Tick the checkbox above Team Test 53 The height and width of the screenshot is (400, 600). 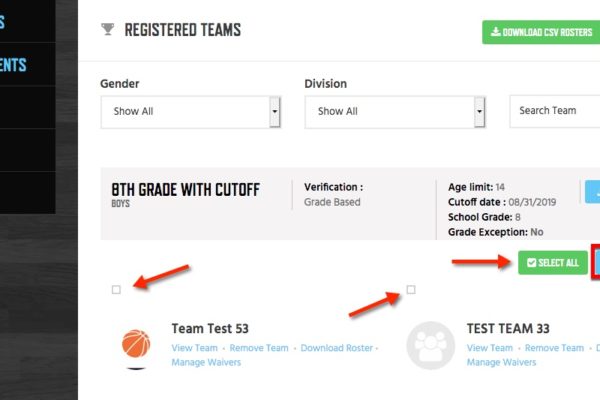(116, 290)
